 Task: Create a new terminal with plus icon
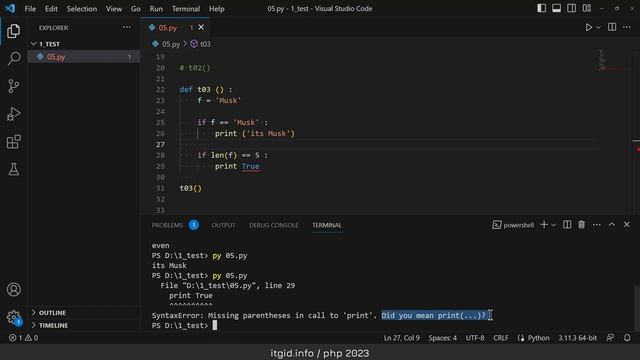pos(544,225)
